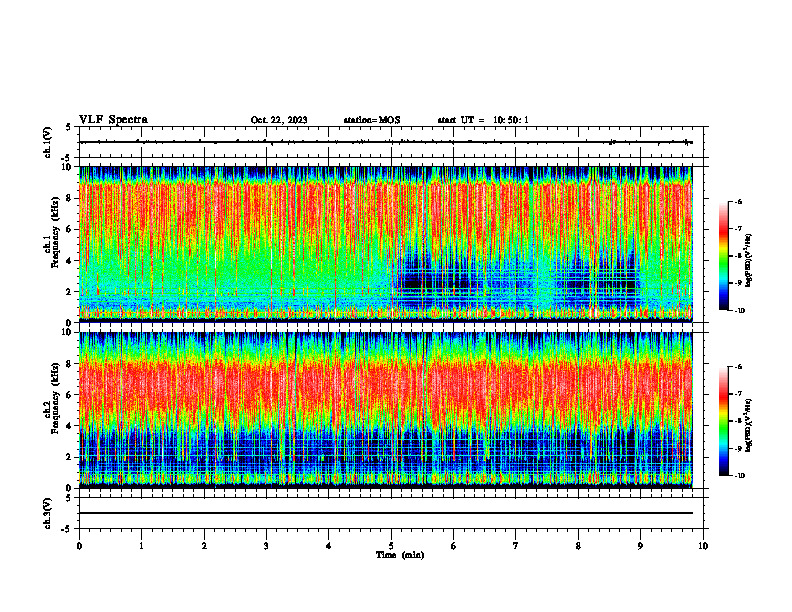
Task: Click the "Time (min)" axis label
Action: (x=400, y=555)
